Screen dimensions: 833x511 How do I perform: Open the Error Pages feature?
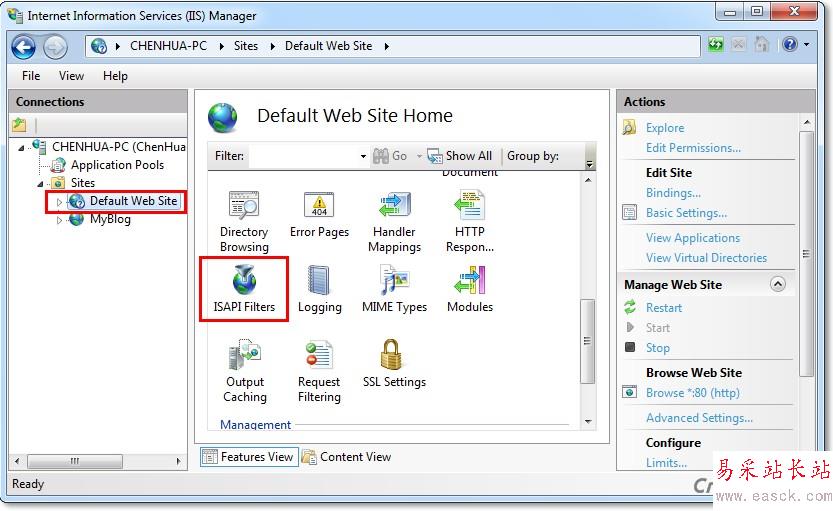319,215
